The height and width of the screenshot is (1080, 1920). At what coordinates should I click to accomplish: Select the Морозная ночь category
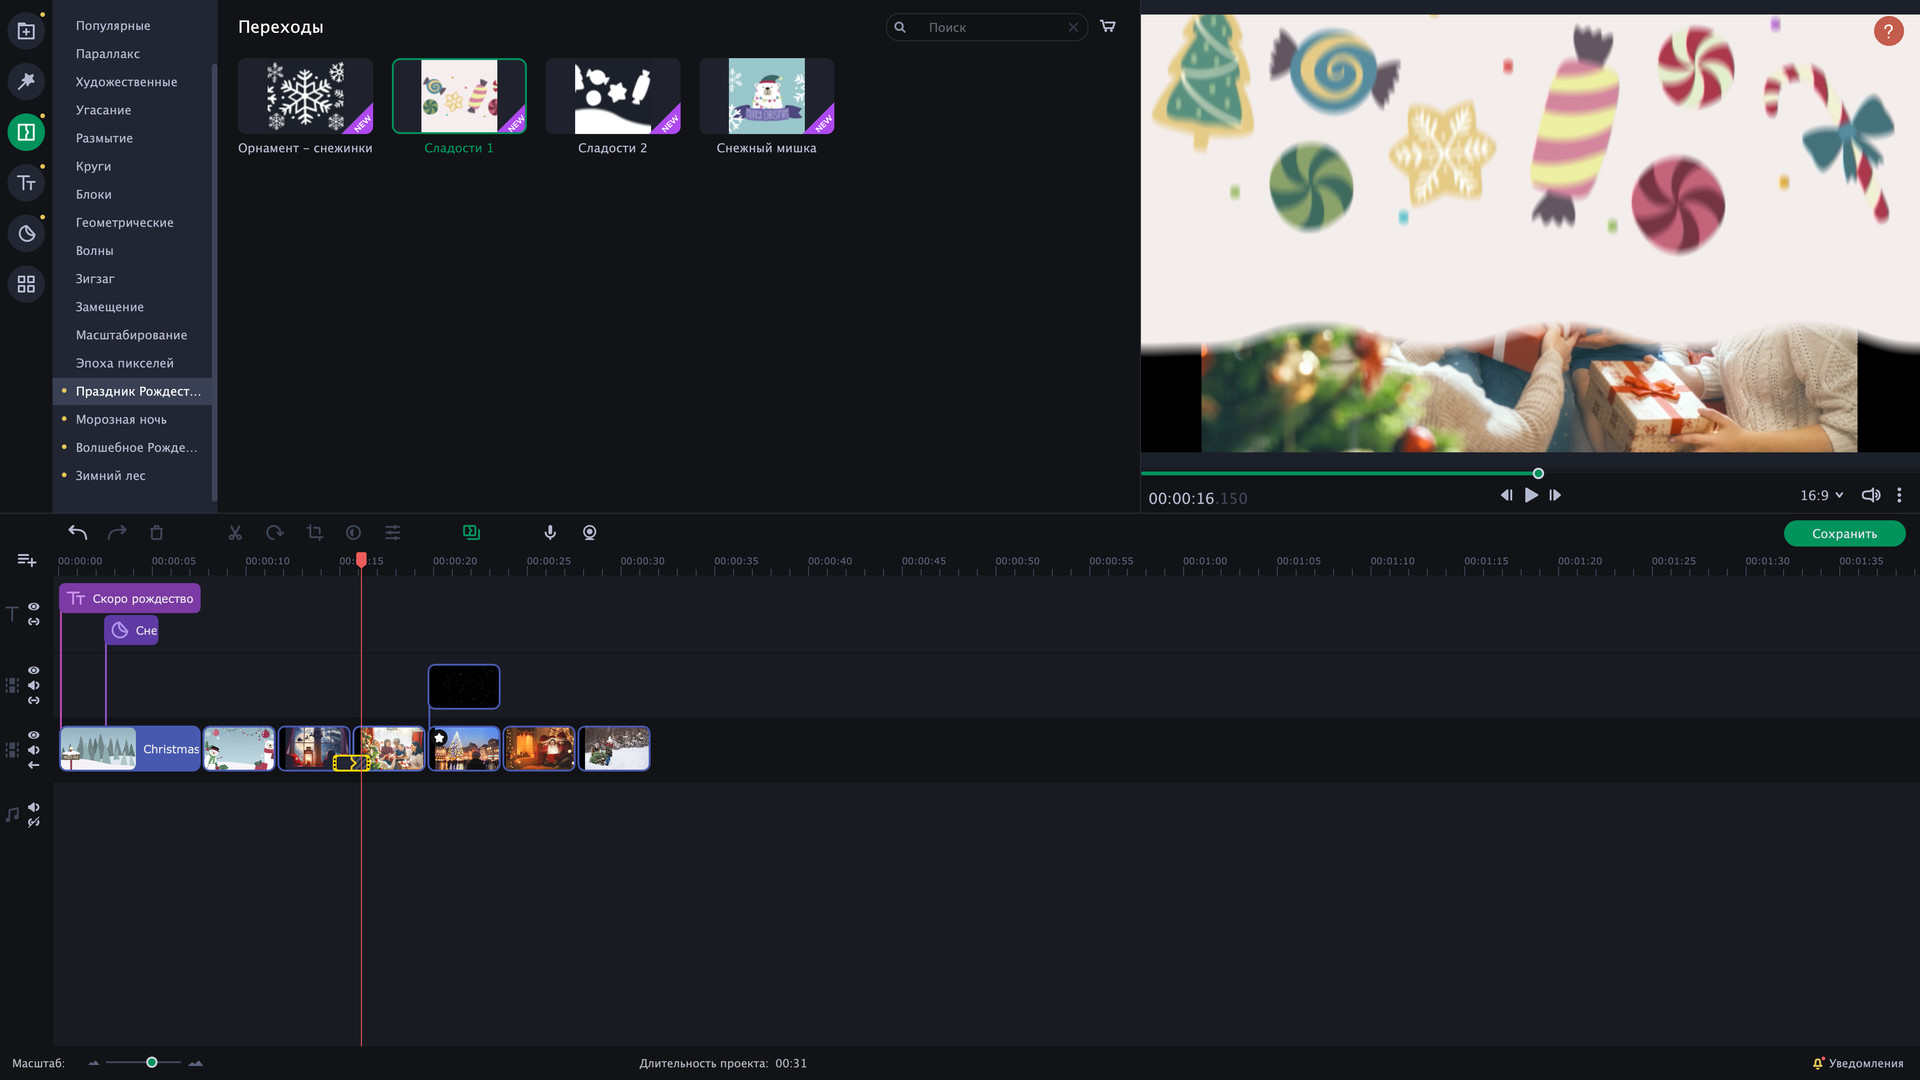coord(121,419)
